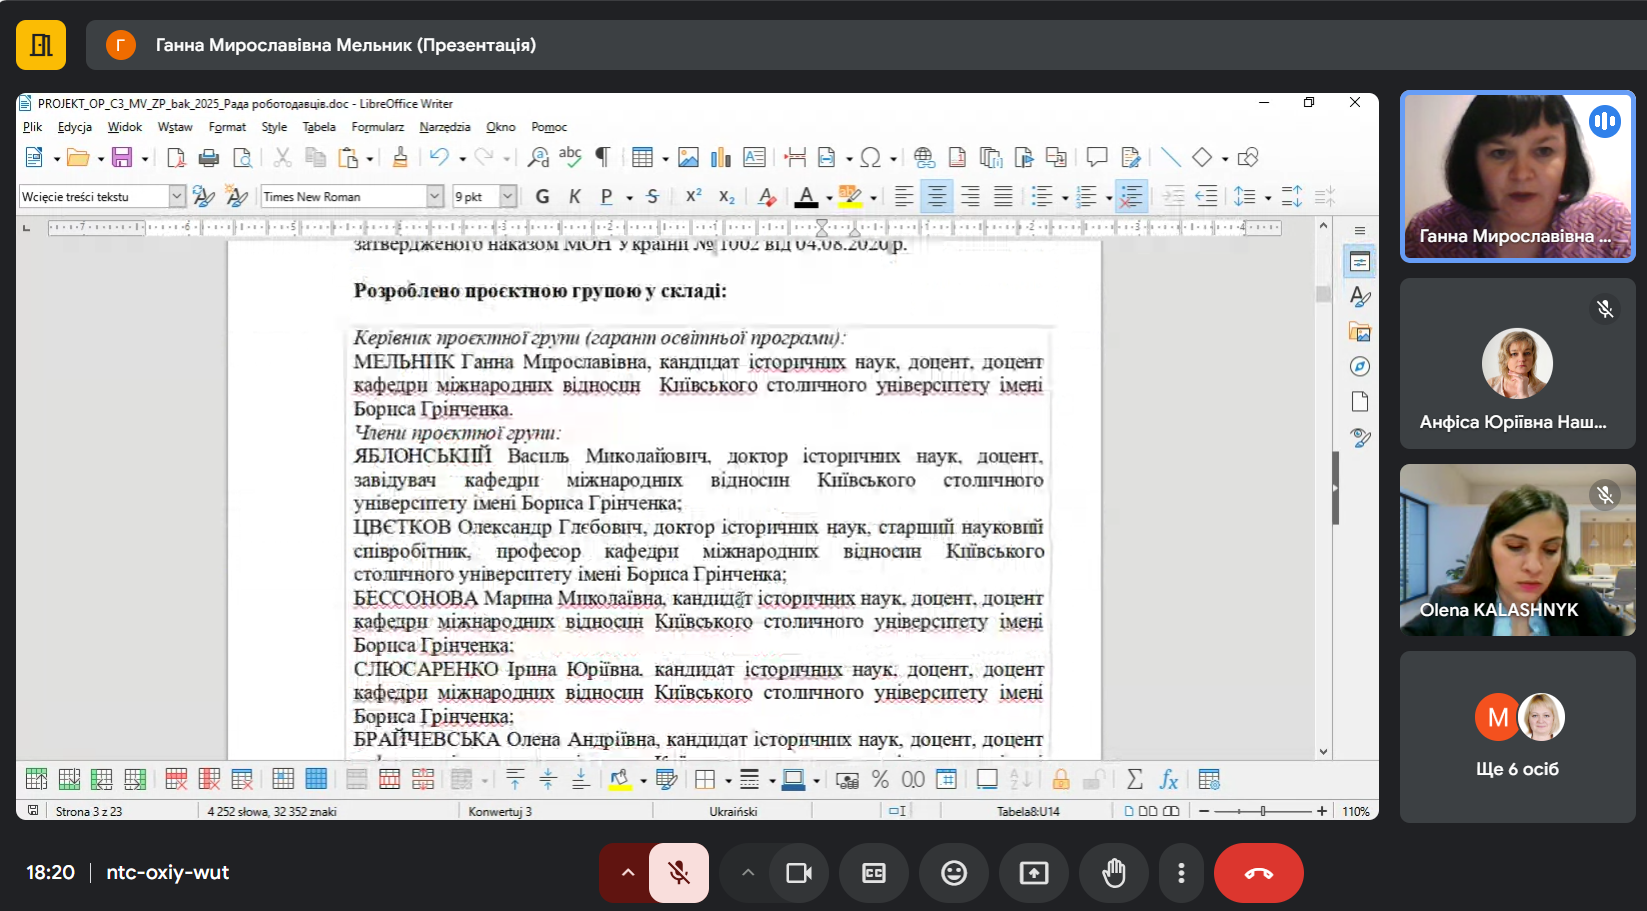Expand the Times New Roman font dropdown

pyautogui.click(x=435, y=197)
